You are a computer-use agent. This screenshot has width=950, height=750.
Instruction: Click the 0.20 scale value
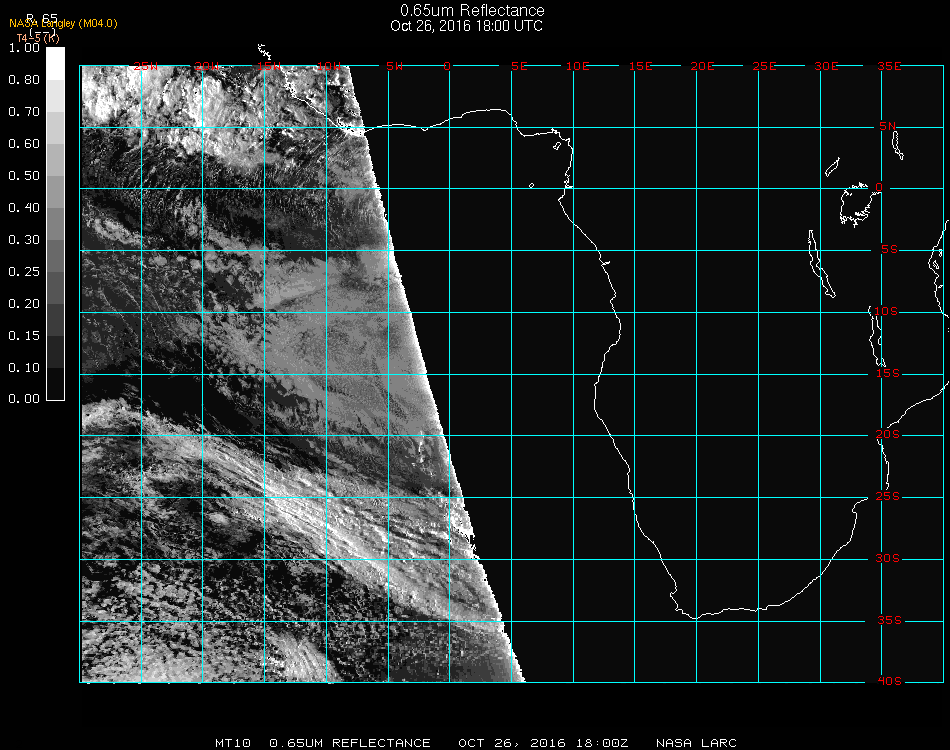coord(24,304)
